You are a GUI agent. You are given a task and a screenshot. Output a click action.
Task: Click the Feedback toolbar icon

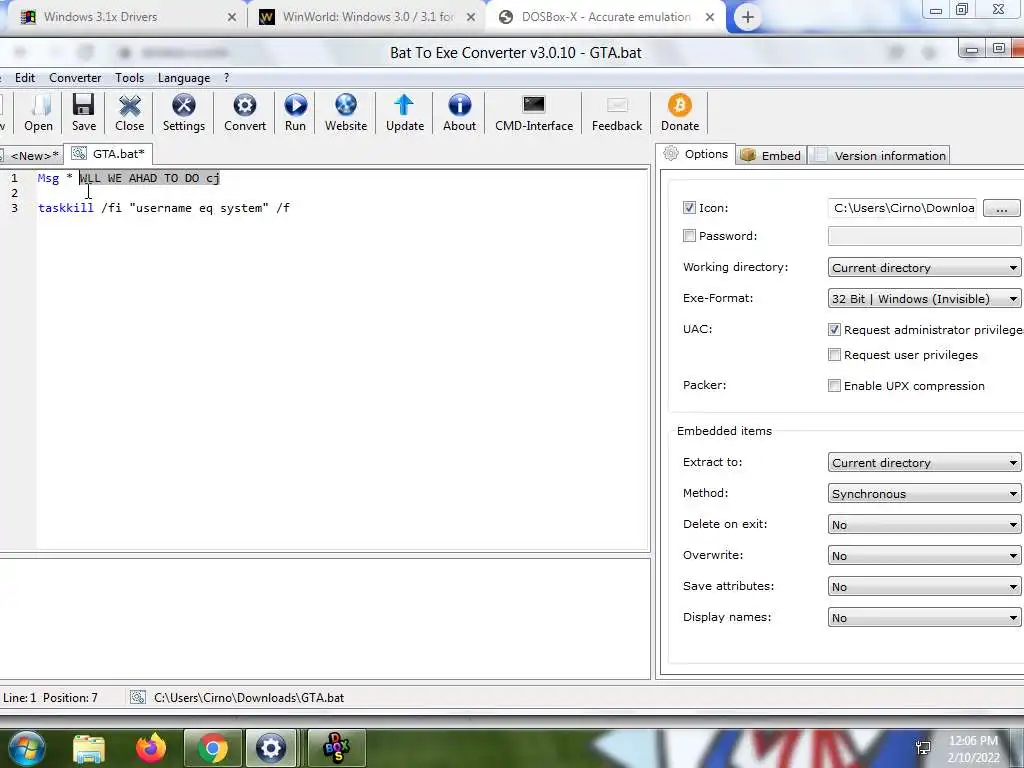coord(616,112)
